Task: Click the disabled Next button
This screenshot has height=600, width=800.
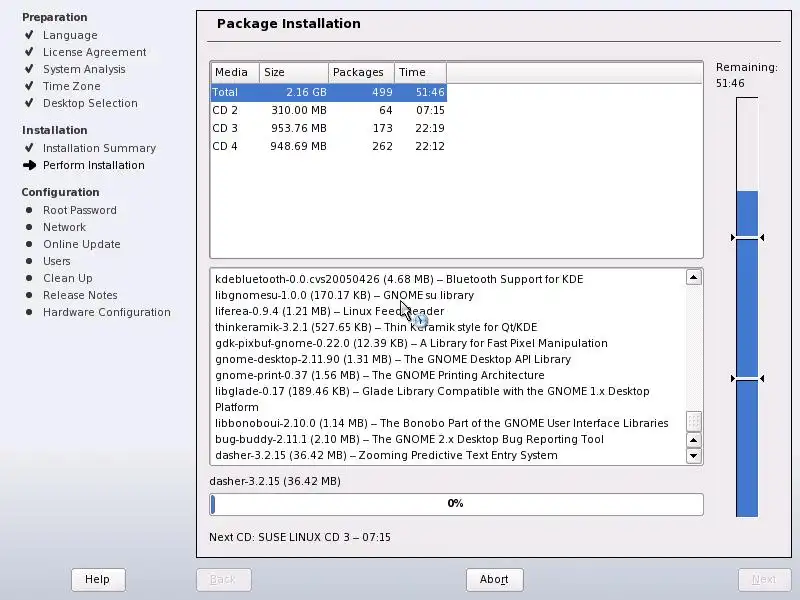Action: [764, 580]
